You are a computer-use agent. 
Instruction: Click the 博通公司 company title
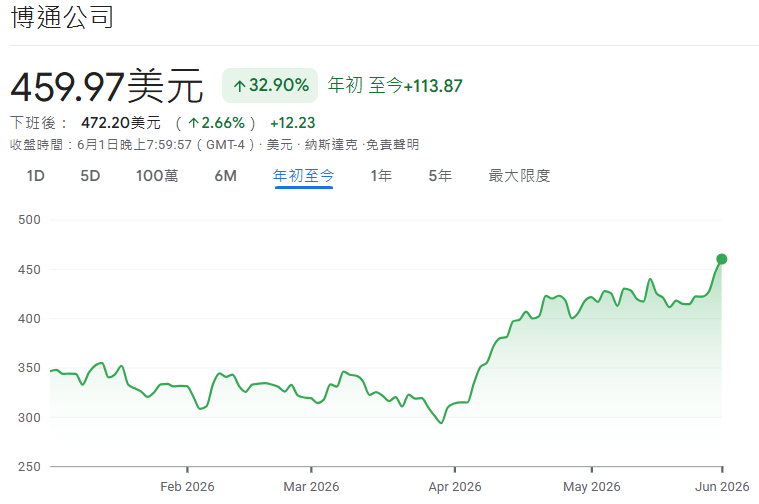pos(62,17)
